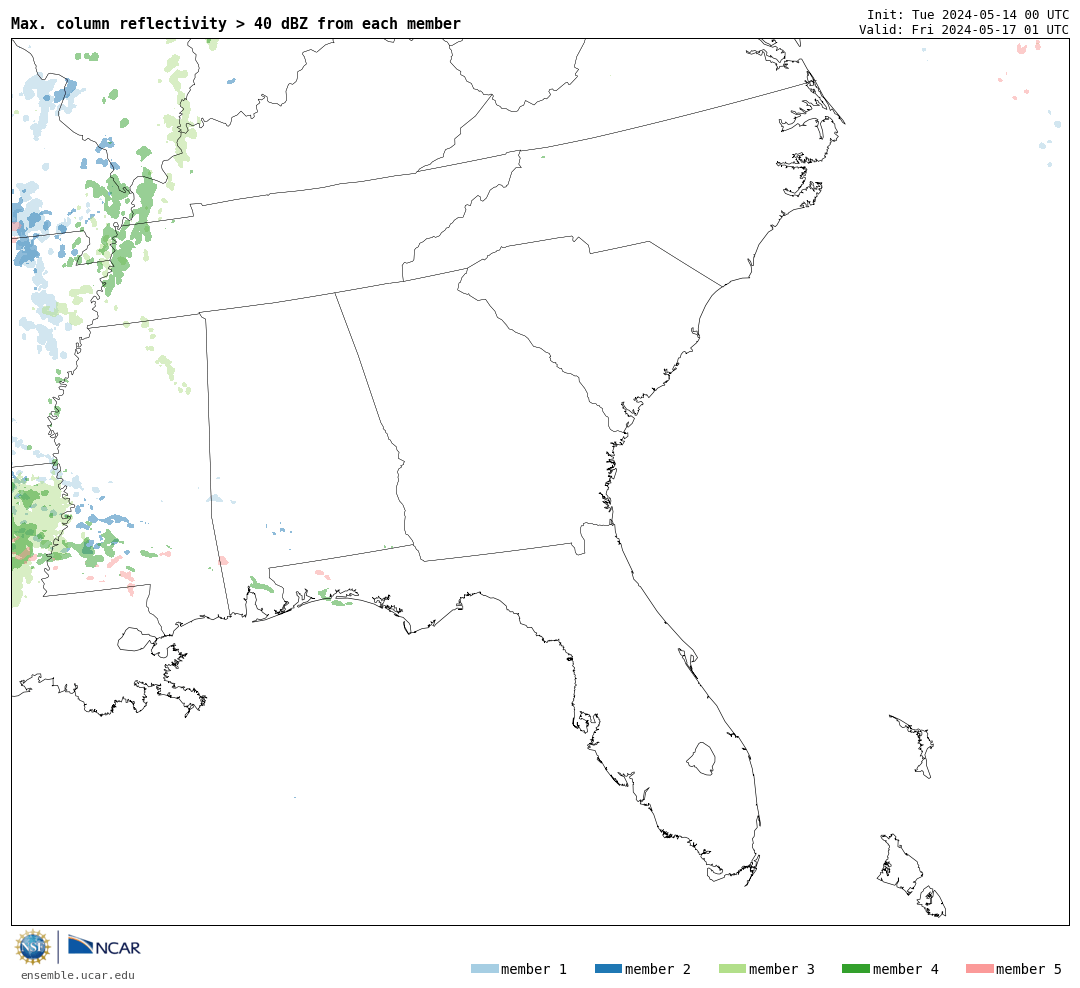The height and width of the screenshot is (988, 1080).
Task: Click the member 1 light blue swatch
Action: (485, 969)
